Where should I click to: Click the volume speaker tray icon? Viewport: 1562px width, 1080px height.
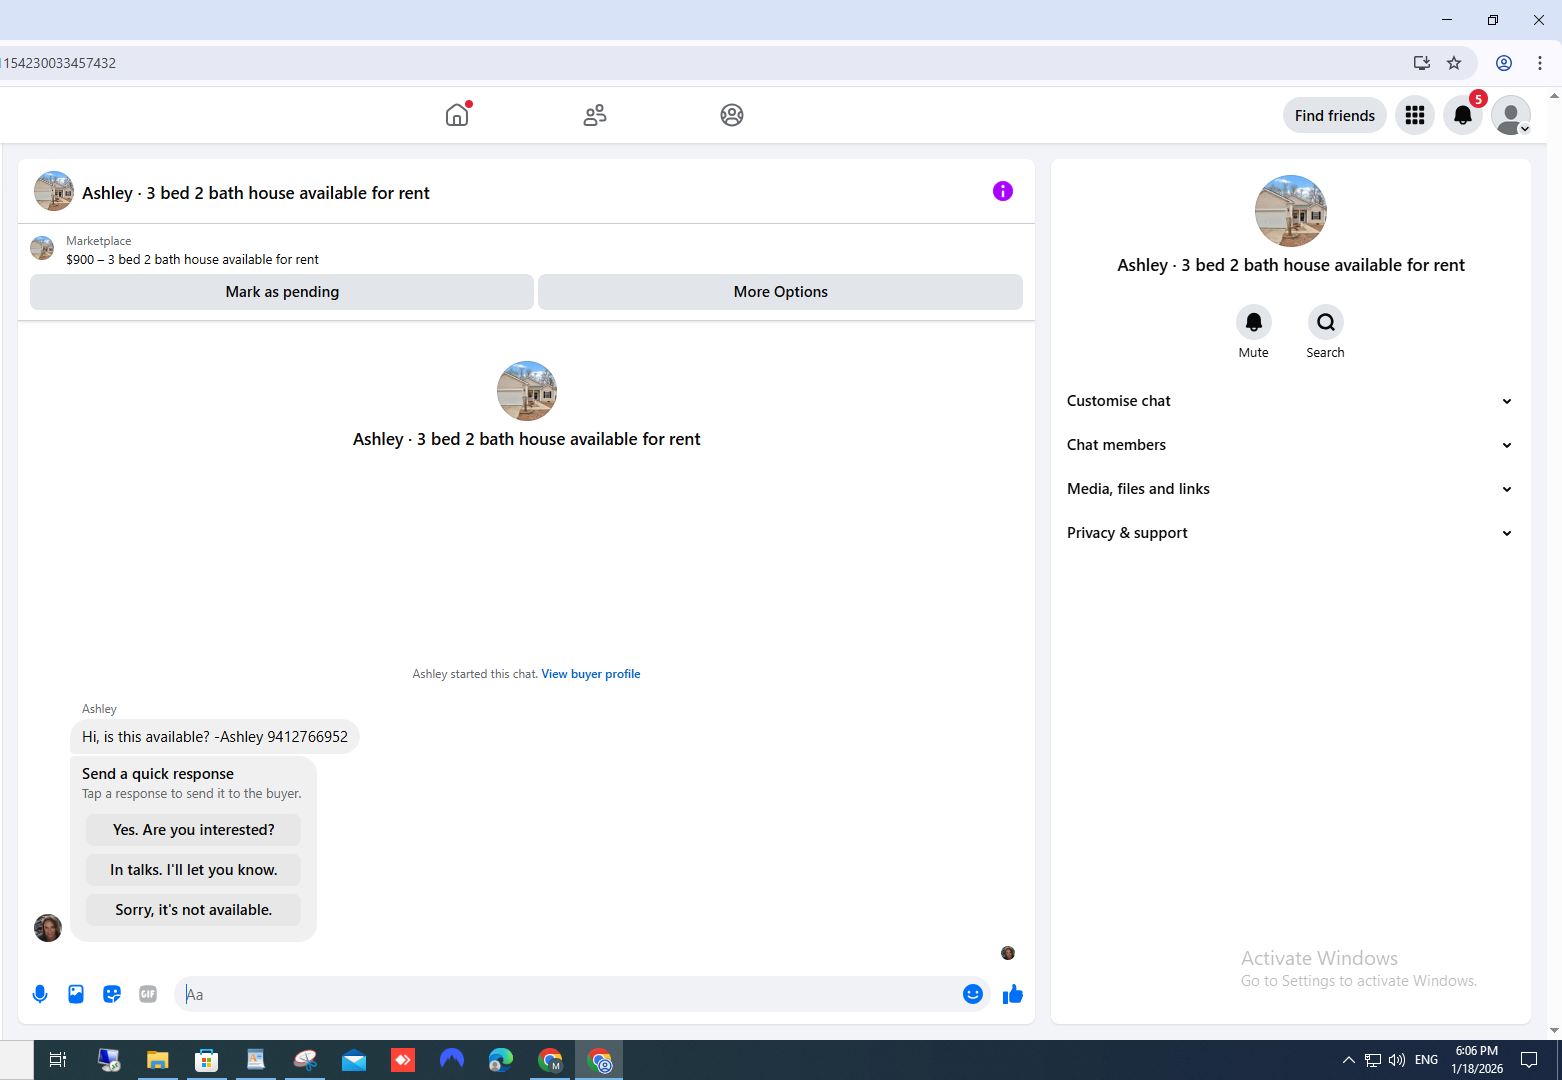tap(1397, 1060)
